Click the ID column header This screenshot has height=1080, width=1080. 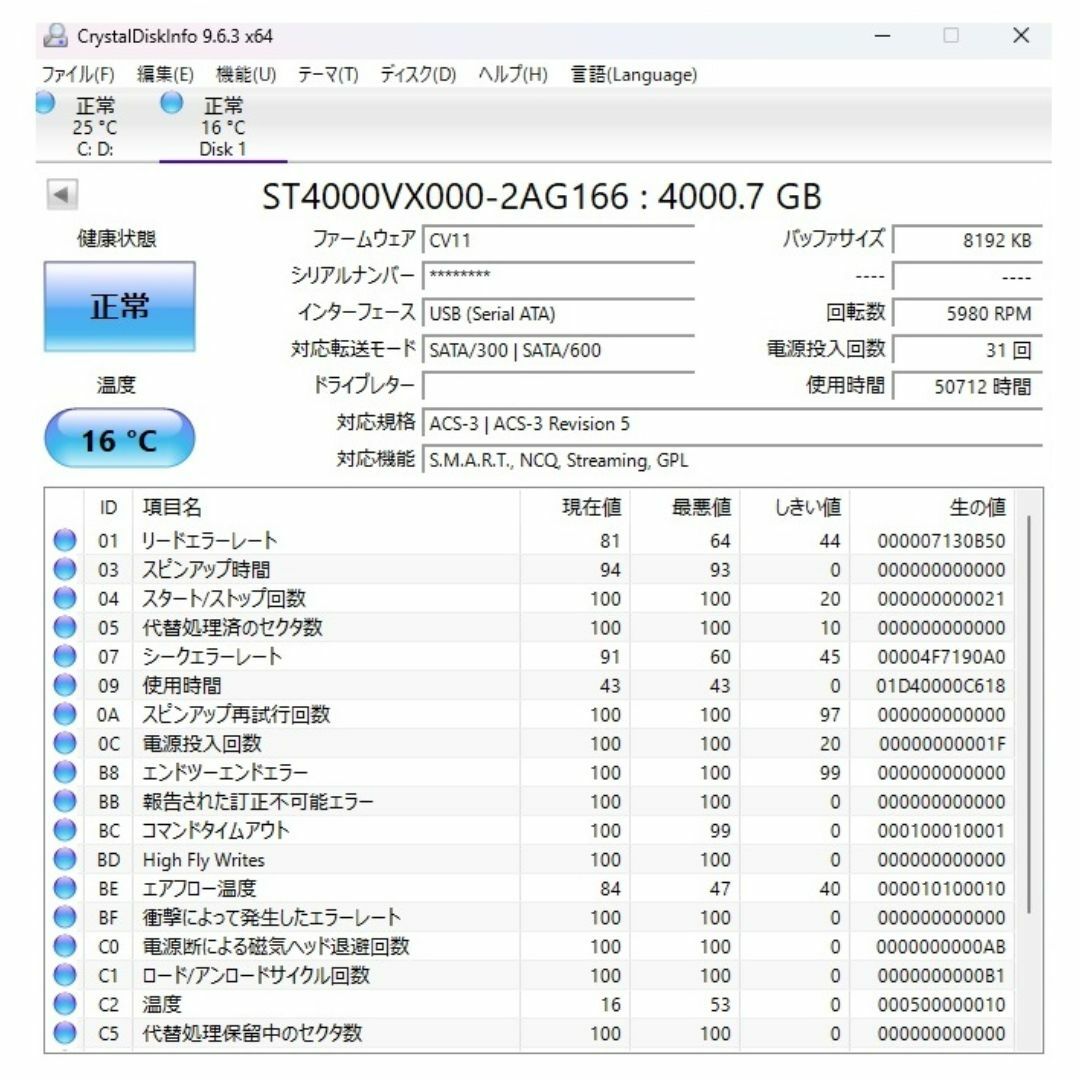coord(108,507)
